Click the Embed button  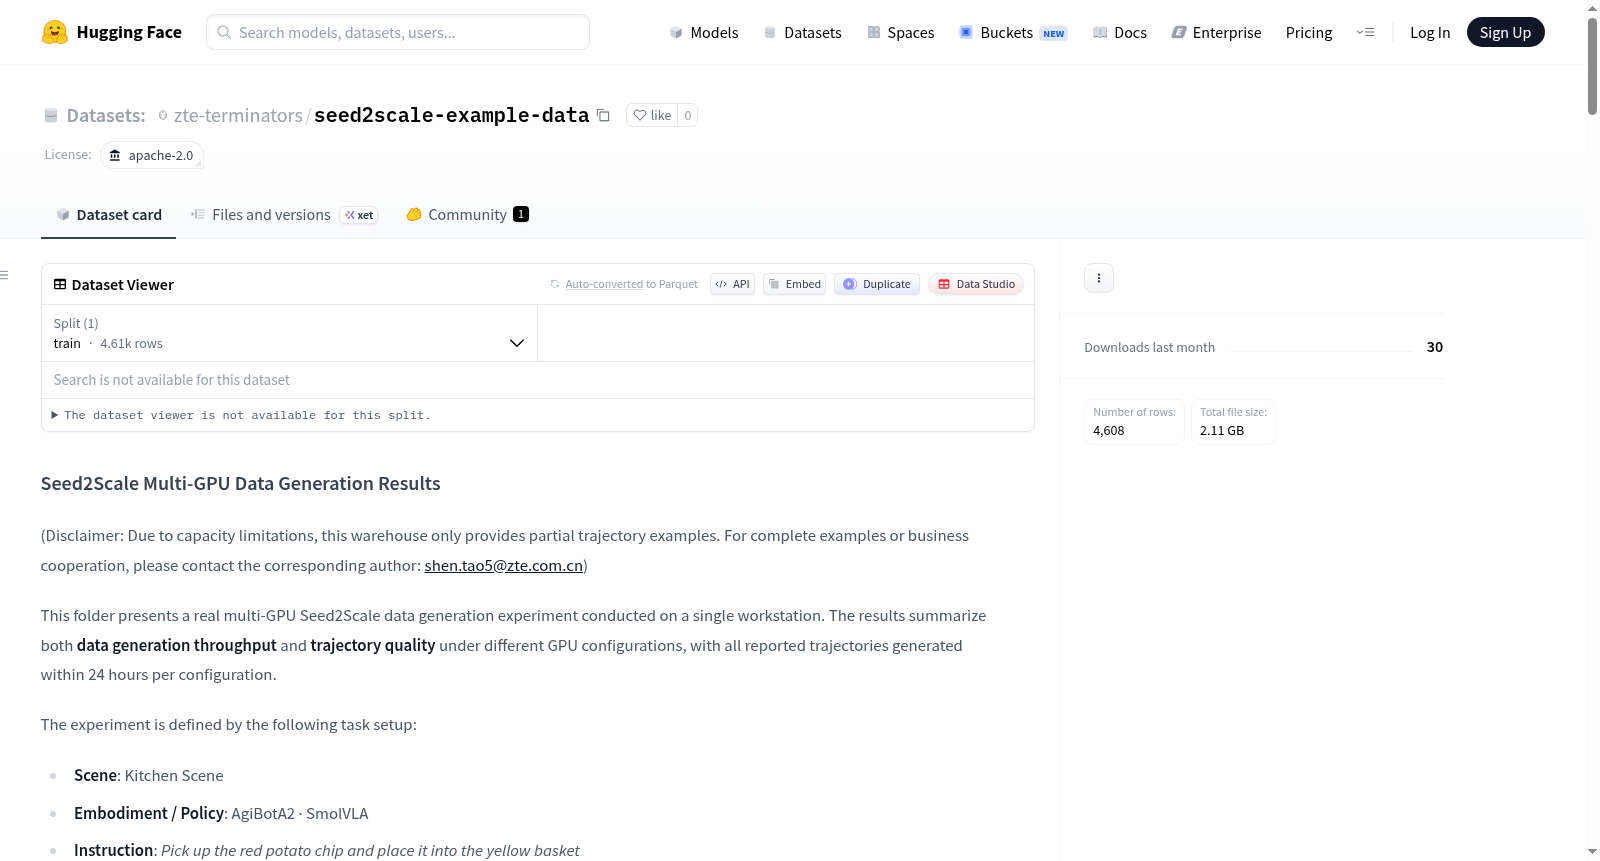pyautogui.click(x=794, y=284)
